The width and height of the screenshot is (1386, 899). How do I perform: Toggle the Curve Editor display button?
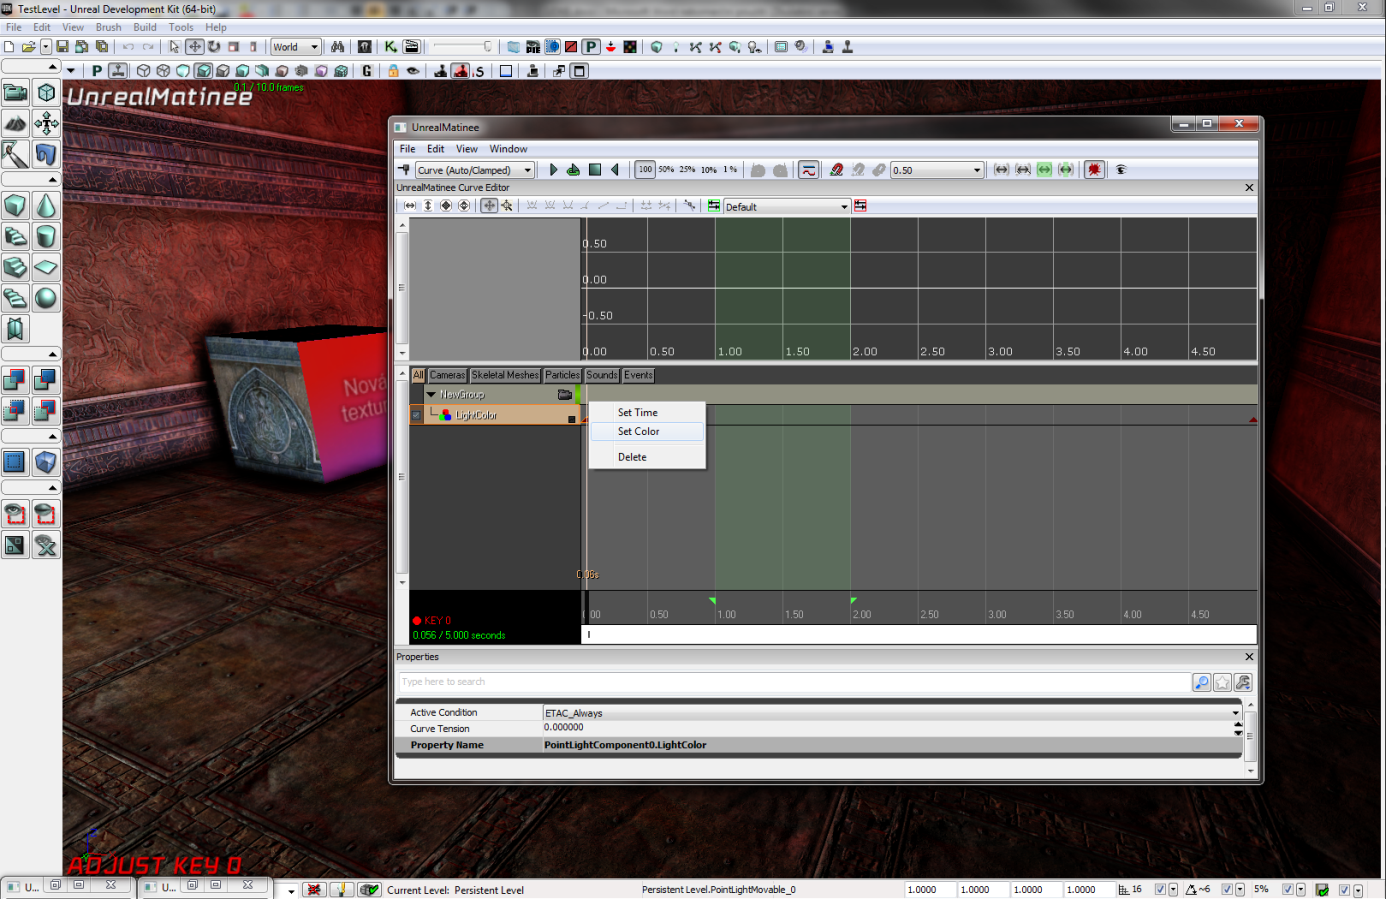(809, 170)
